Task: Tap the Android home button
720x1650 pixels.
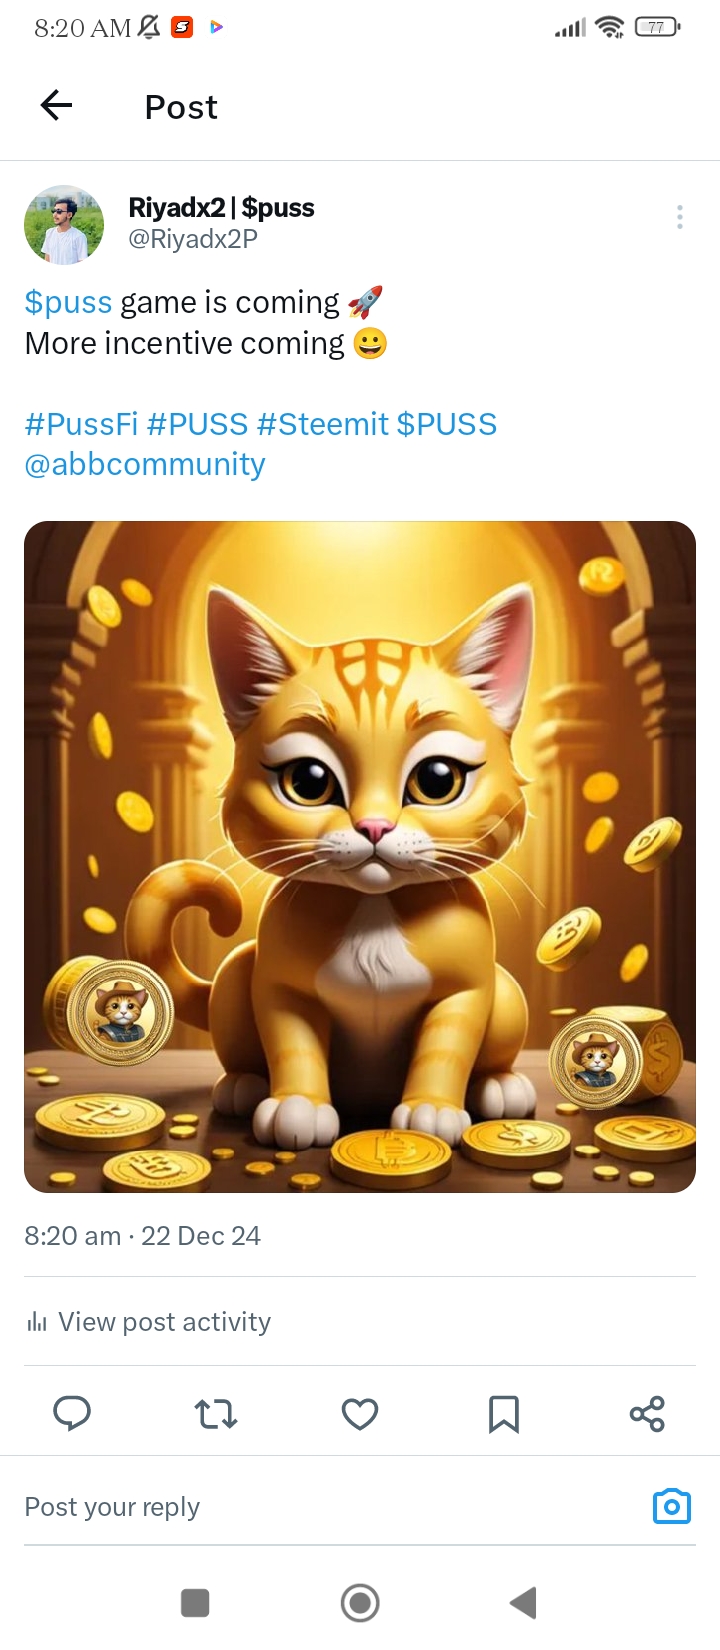Action: pyautogui.click(x=360, y=1603)
